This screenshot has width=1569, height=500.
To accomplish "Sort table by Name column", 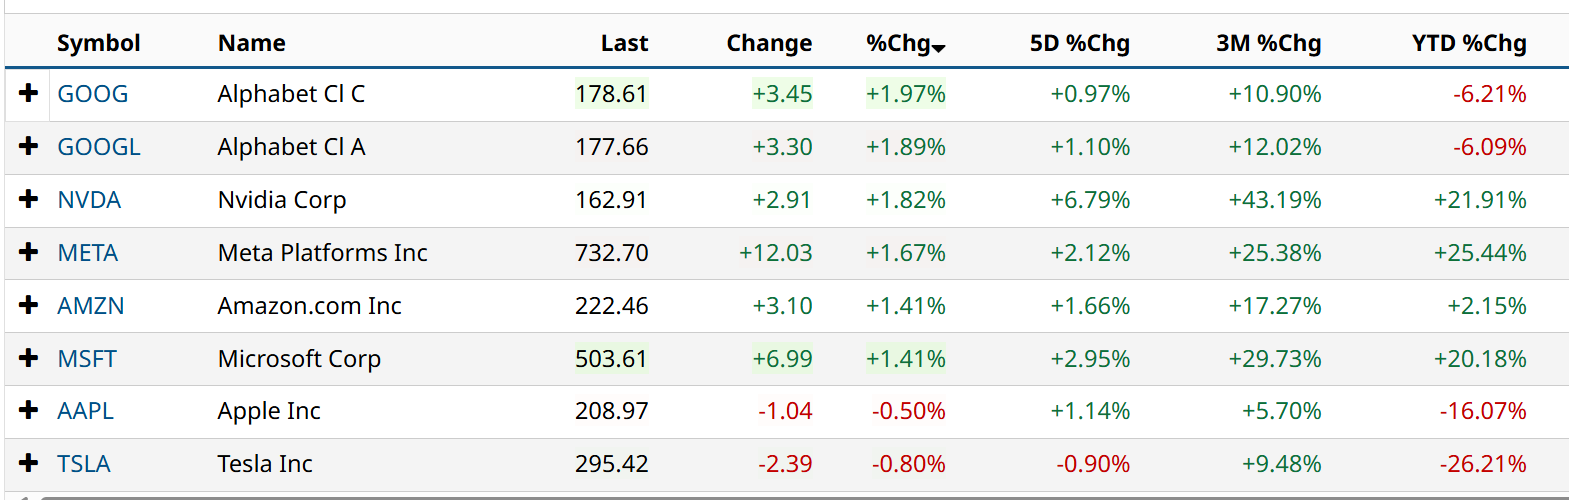I will 252,43.
